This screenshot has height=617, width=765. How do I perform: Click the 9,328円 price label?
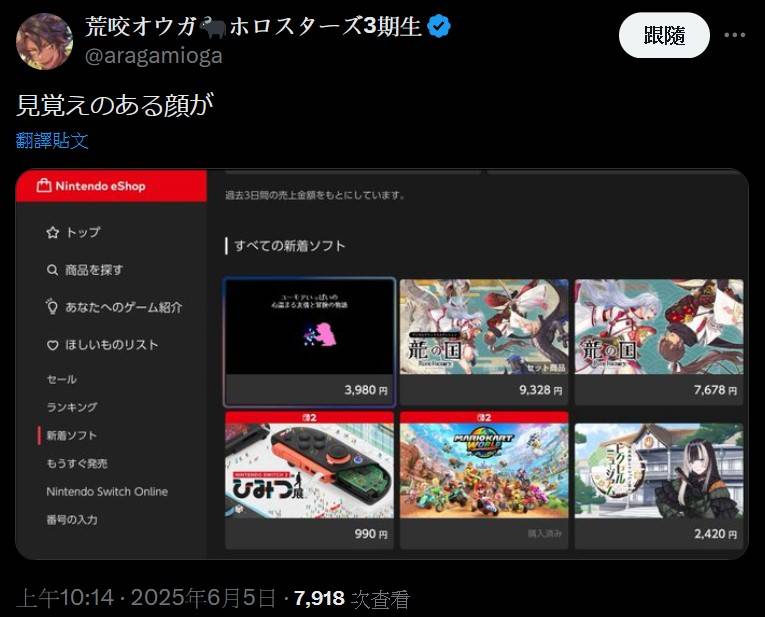(x=541, y=390)
